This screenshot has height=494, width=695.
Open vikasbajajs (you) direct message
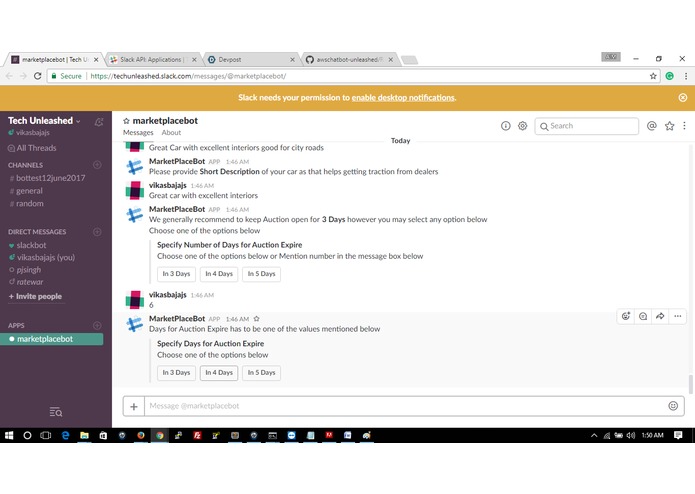[x=42, y=257]
